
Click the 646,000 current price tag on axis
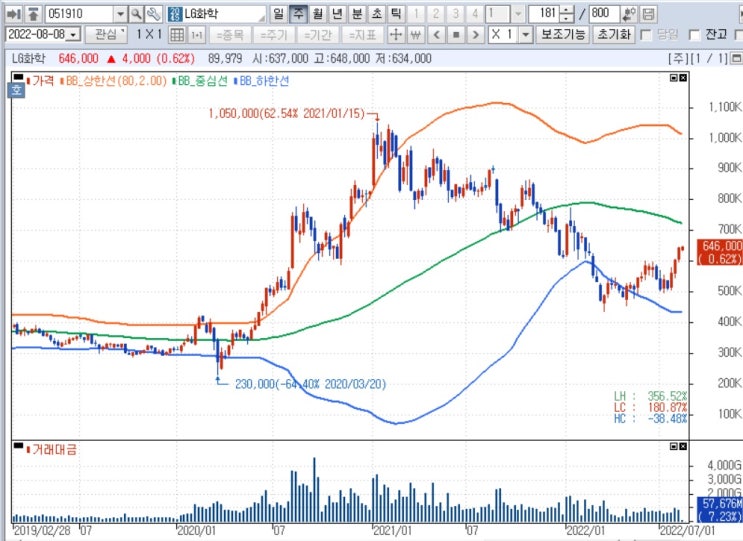click(720, 252)
